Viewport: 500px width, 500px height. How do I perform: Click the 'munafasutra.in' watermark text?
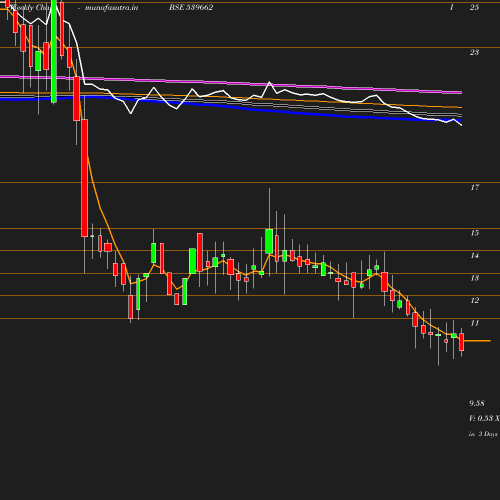[x=111, y=7]
